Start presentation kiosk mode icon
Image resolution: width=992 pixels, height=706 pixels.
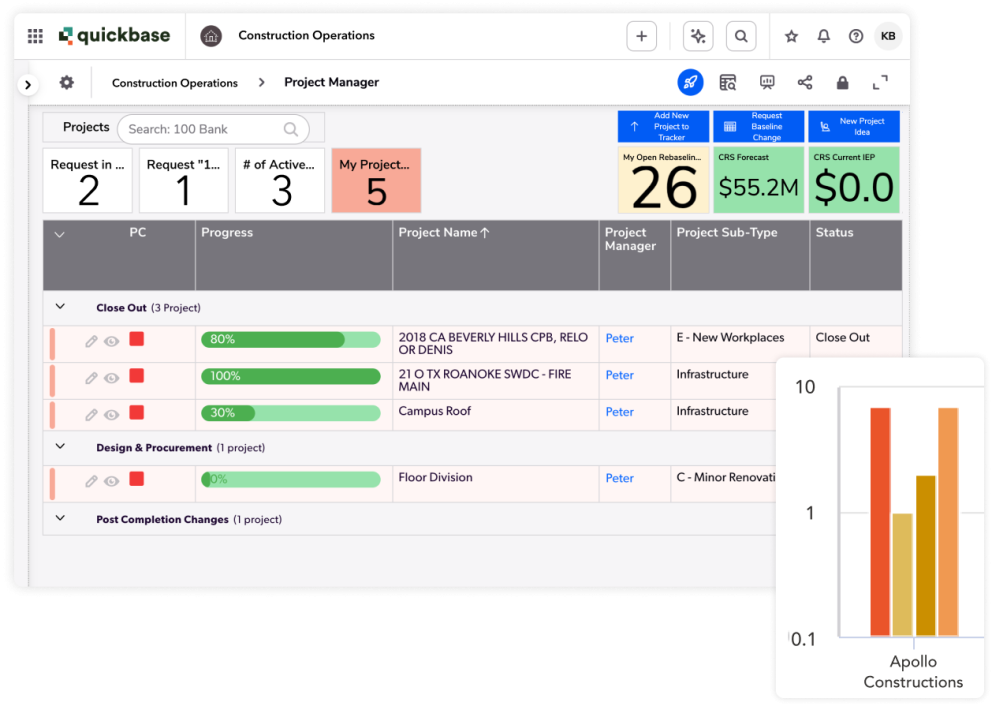coord(766,82)
